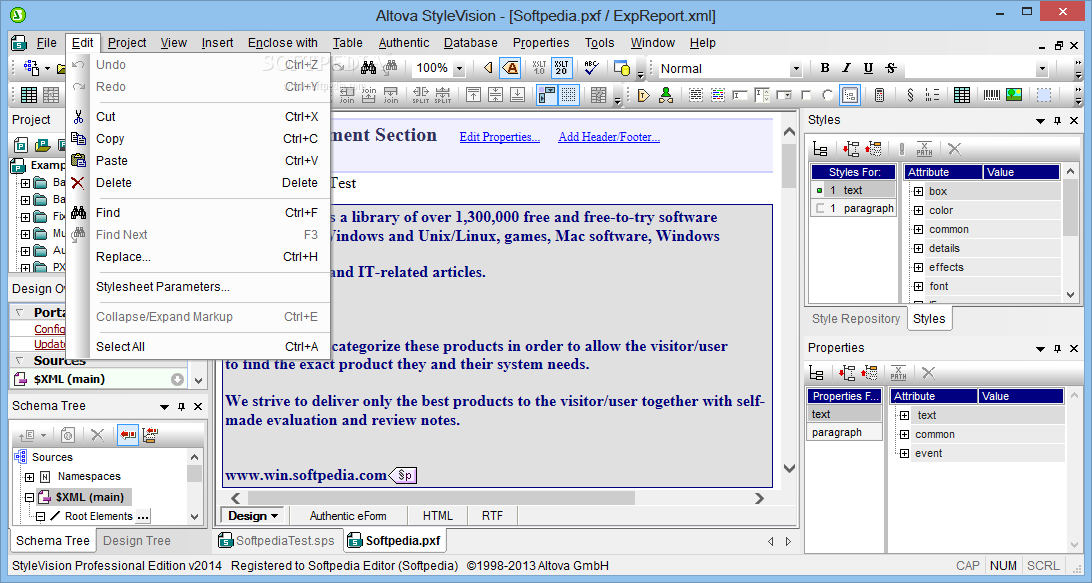
Task: Click the Insert Bullets and Numbering icon
Action: pos(933,95)
